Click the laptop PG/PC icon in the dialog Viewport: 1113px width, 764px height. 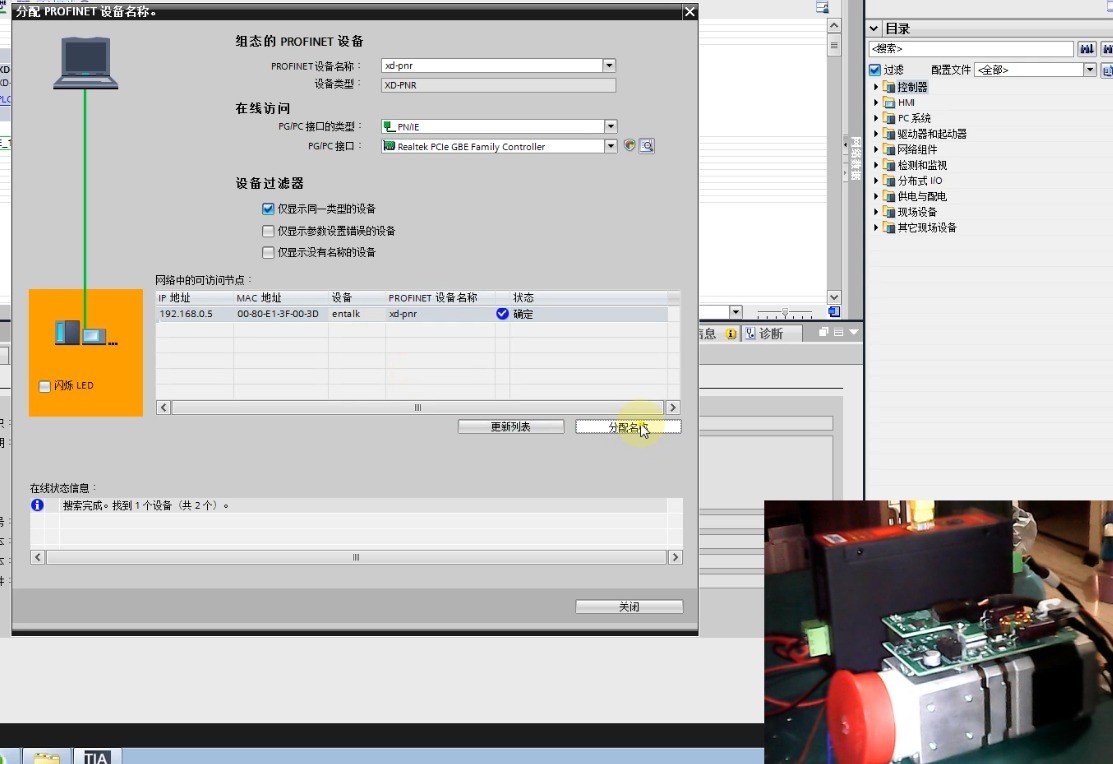coord(85,62)
